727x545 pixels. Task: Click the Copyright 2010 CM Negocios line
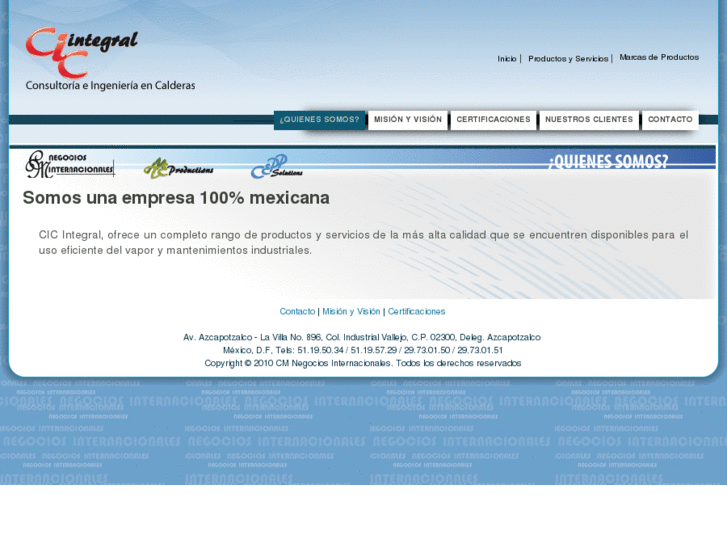(363, 363)
